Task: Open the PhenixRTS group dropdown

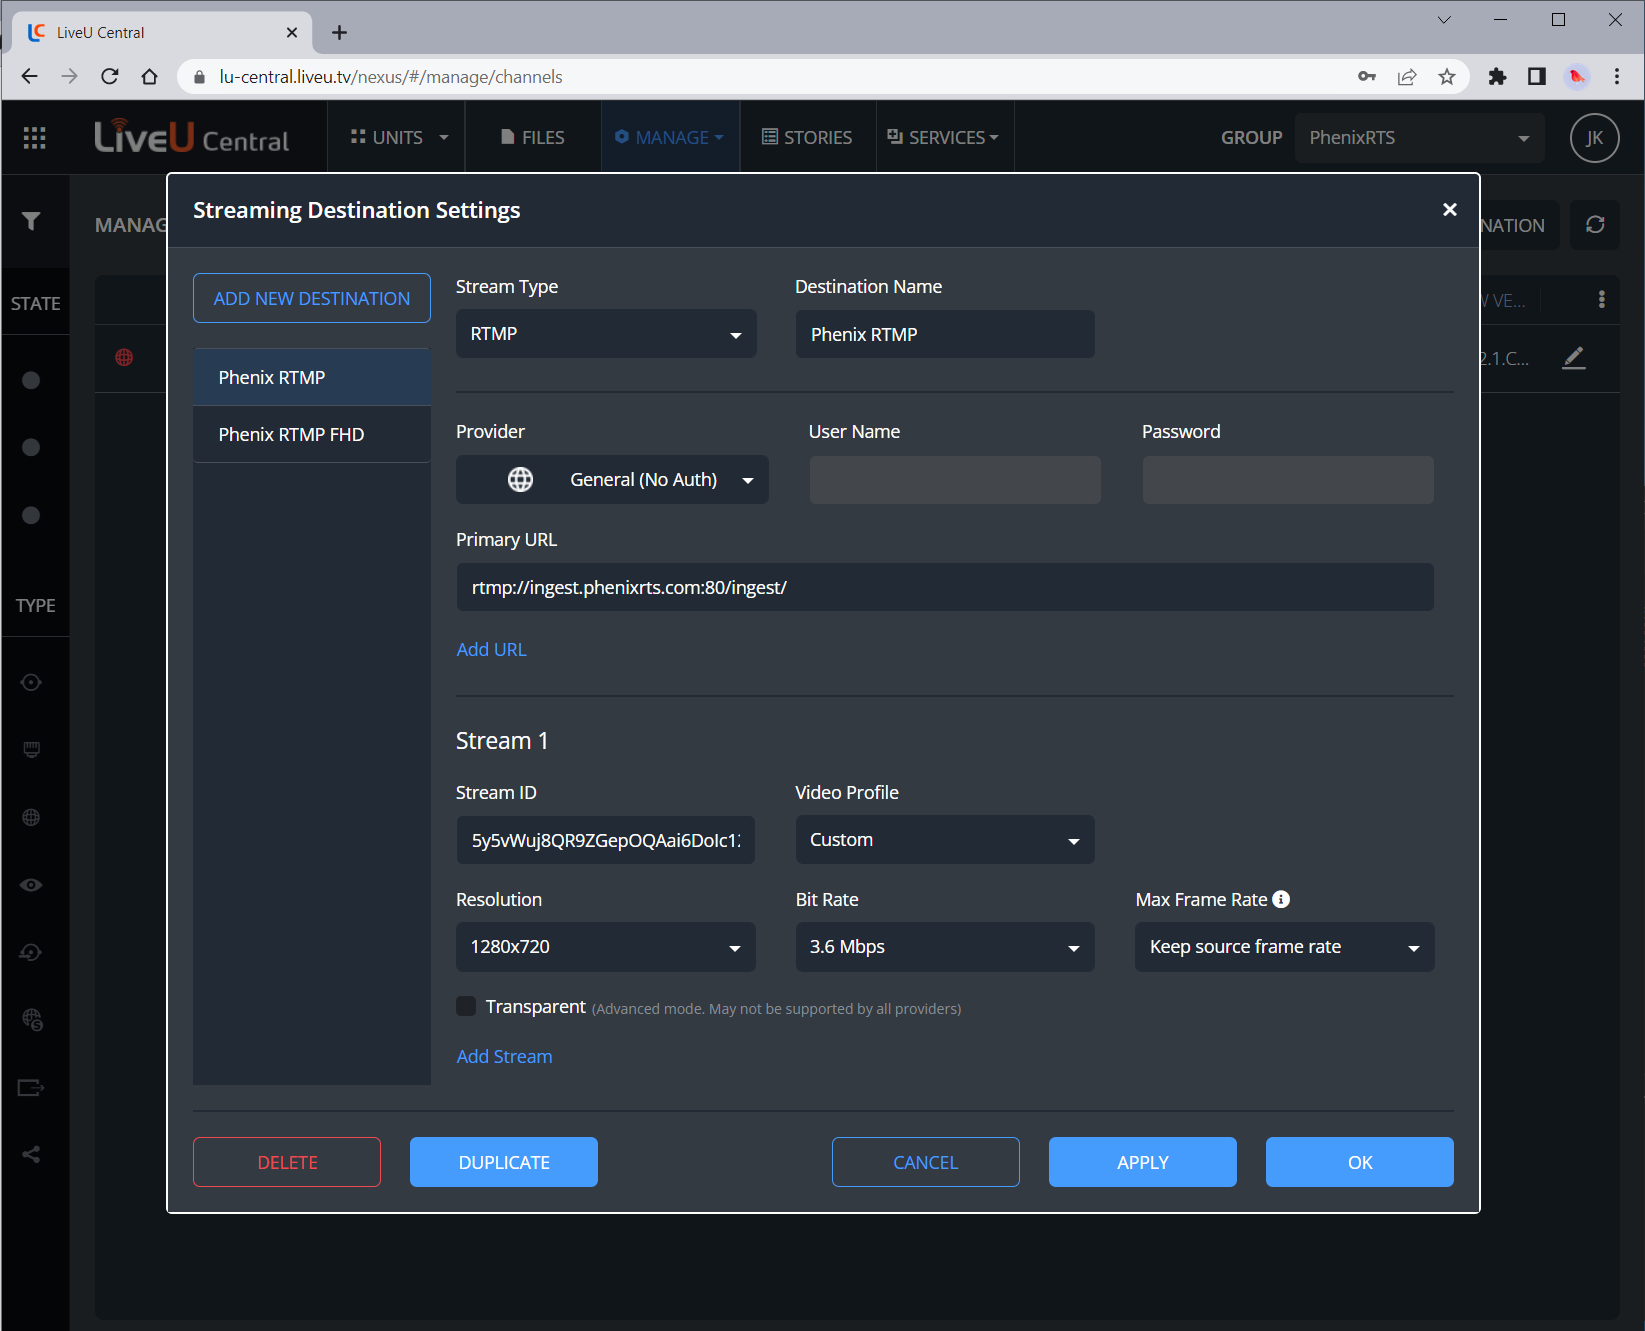Action: (1420, 138)
